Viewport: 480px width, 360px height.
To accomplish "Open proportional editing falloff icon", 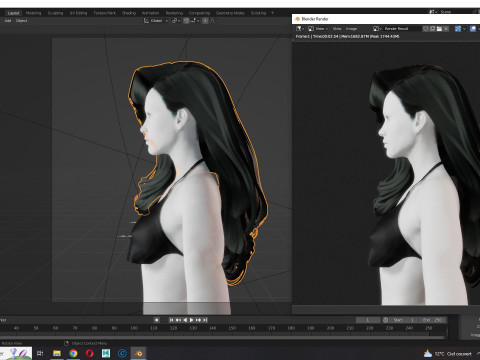I will pos(213,21).
